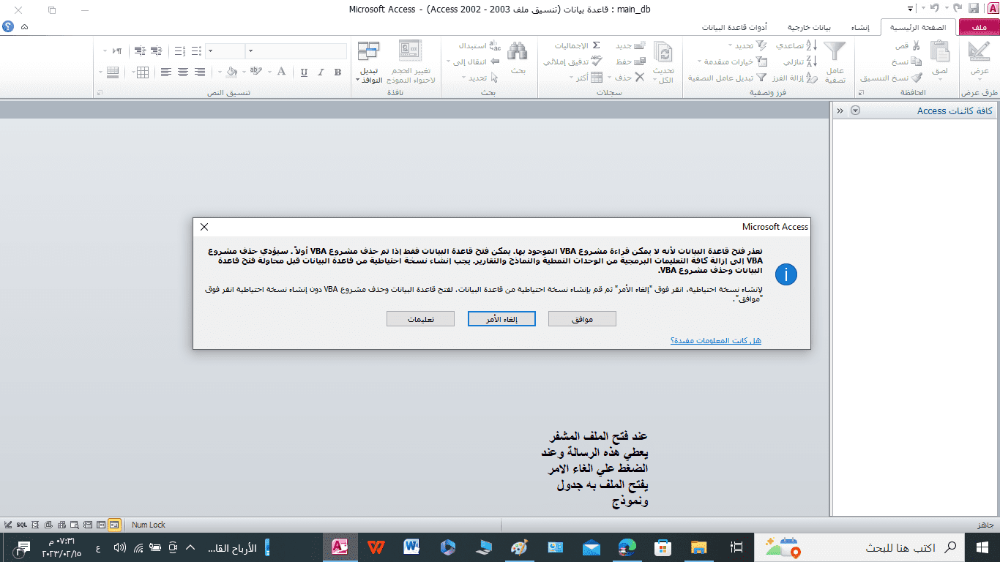Viewport: 1000px width, 562px height.
Task: Open انتقال إلى (Go To) dropdown
Action: 473,62
